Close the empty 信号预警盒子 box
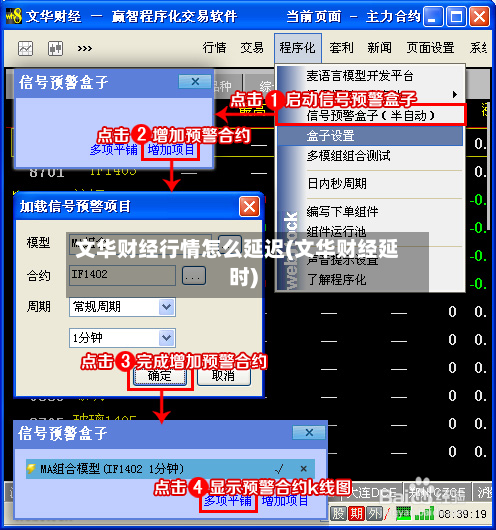 pyautogui.click(x=195, y=82)
